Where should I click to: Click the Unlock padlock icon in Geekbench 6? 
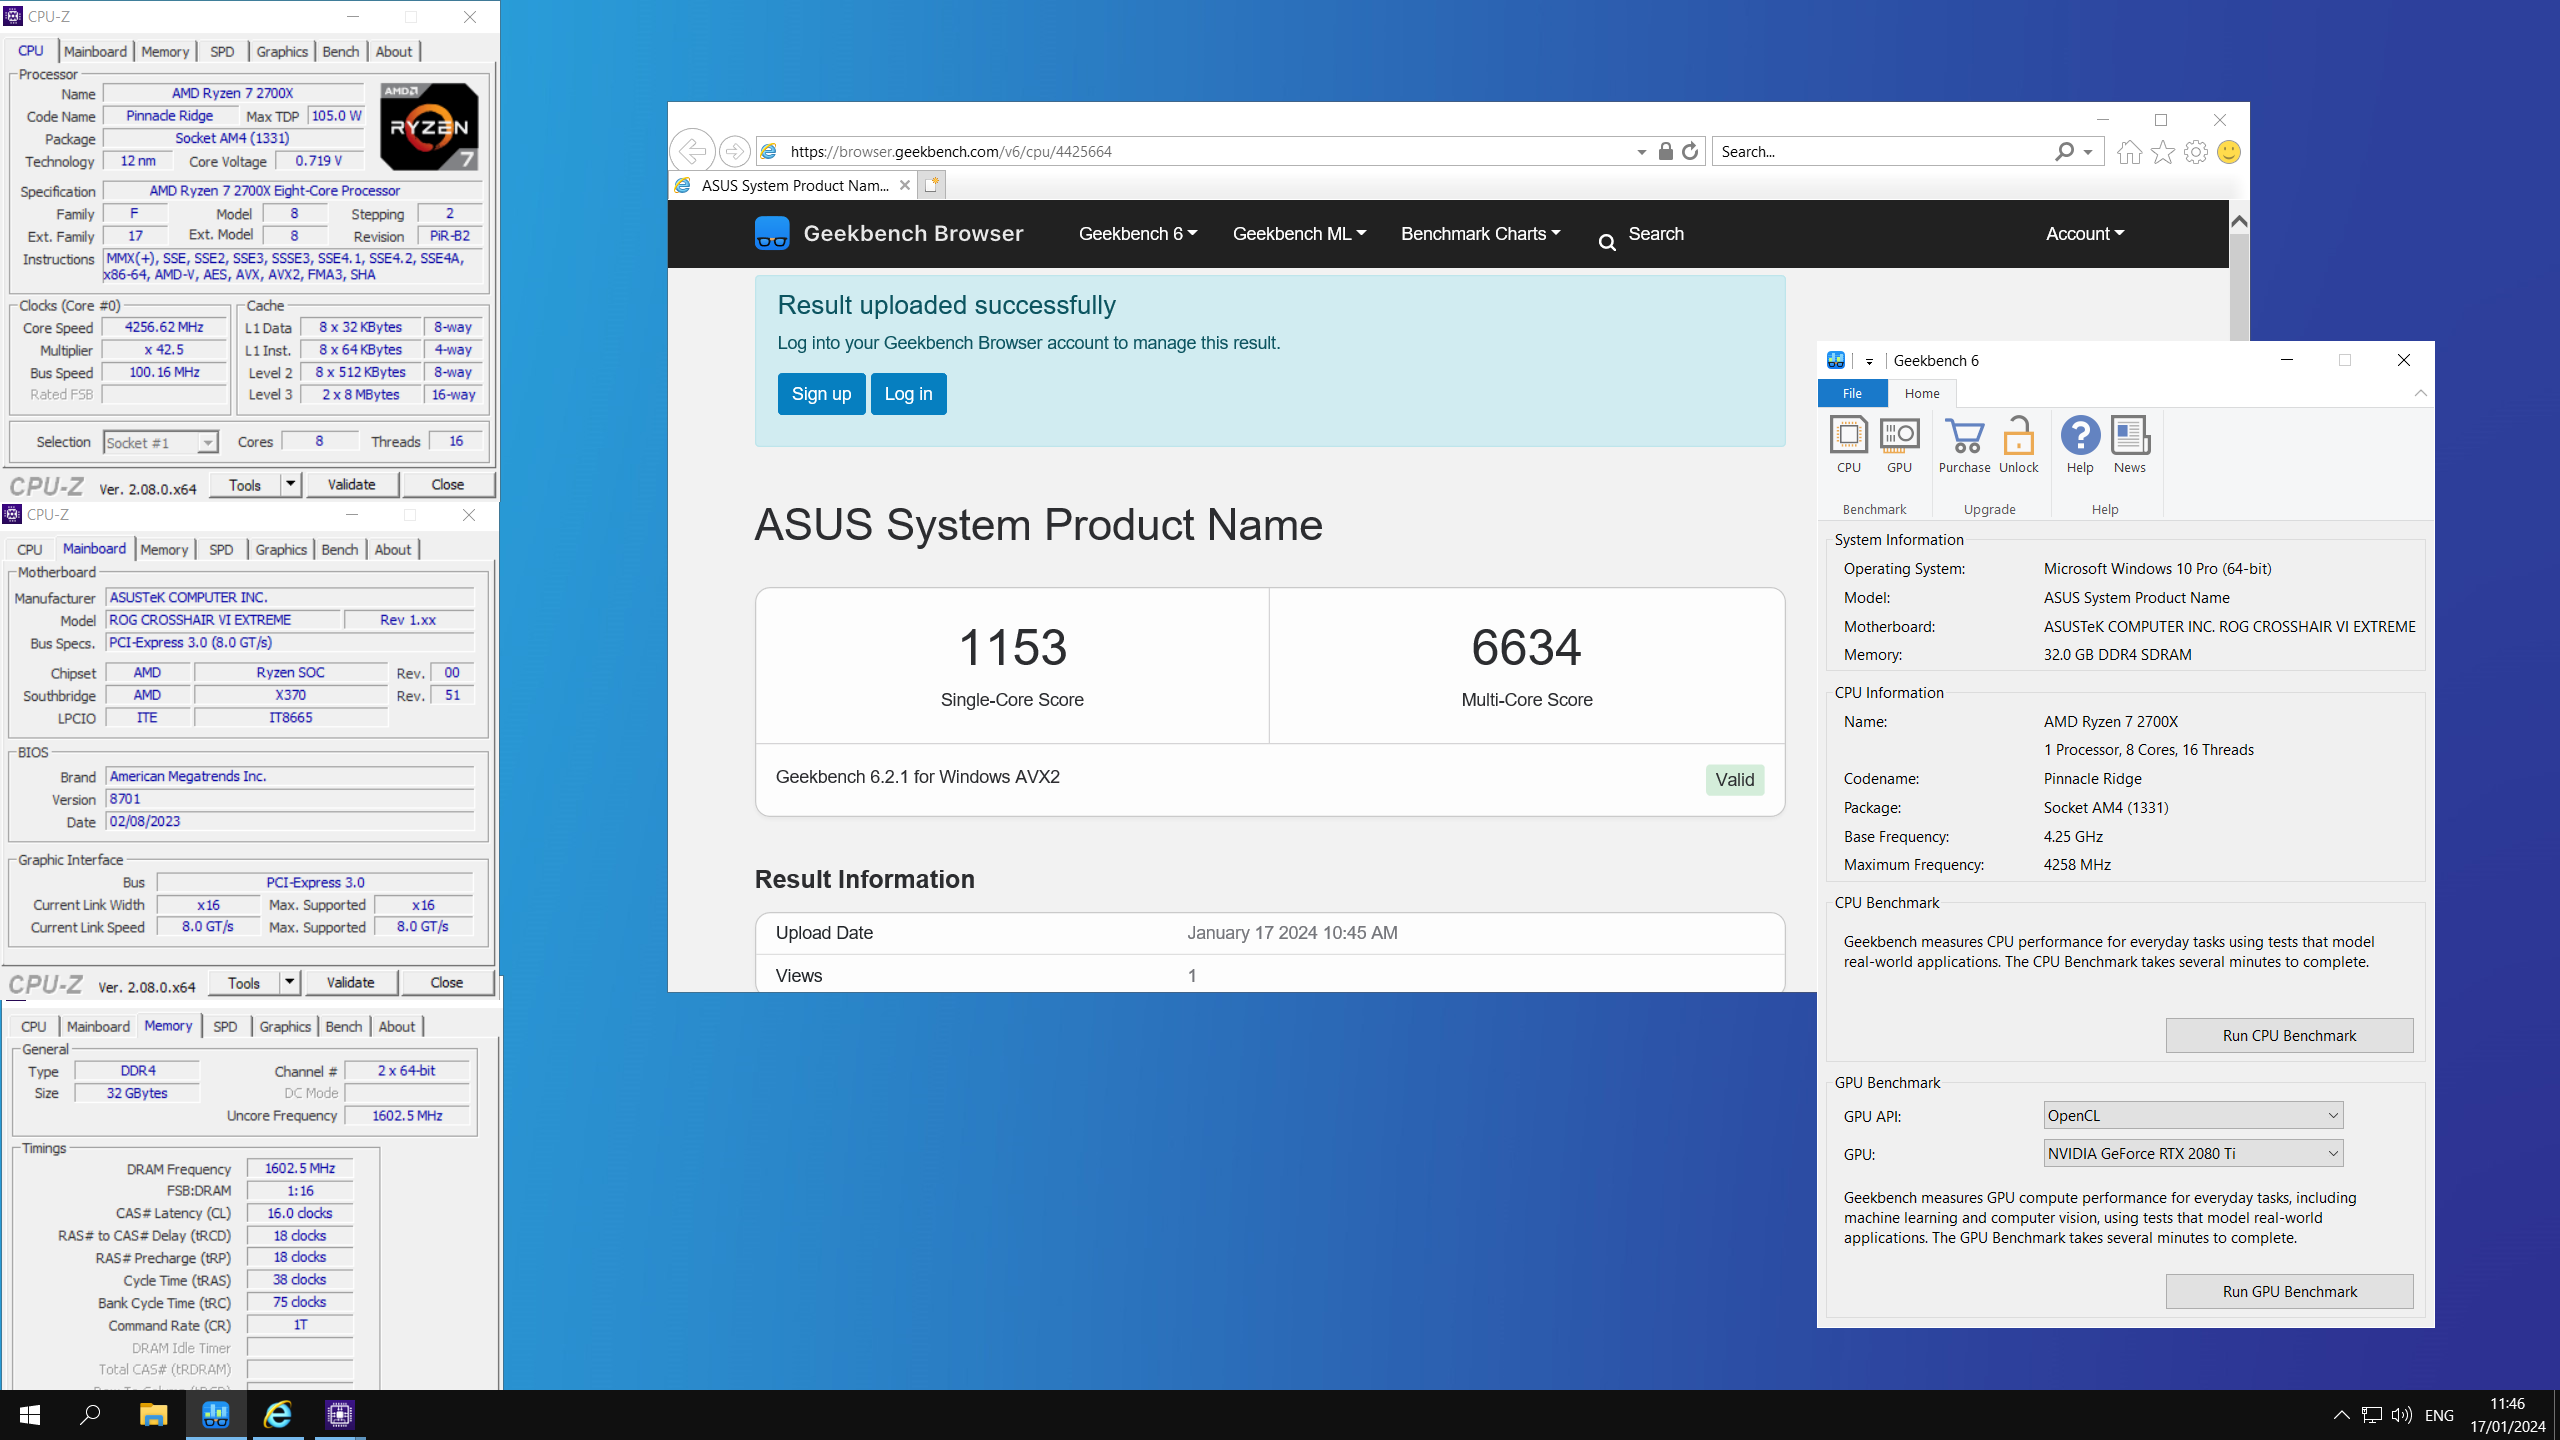click(x=2018, y=445)
